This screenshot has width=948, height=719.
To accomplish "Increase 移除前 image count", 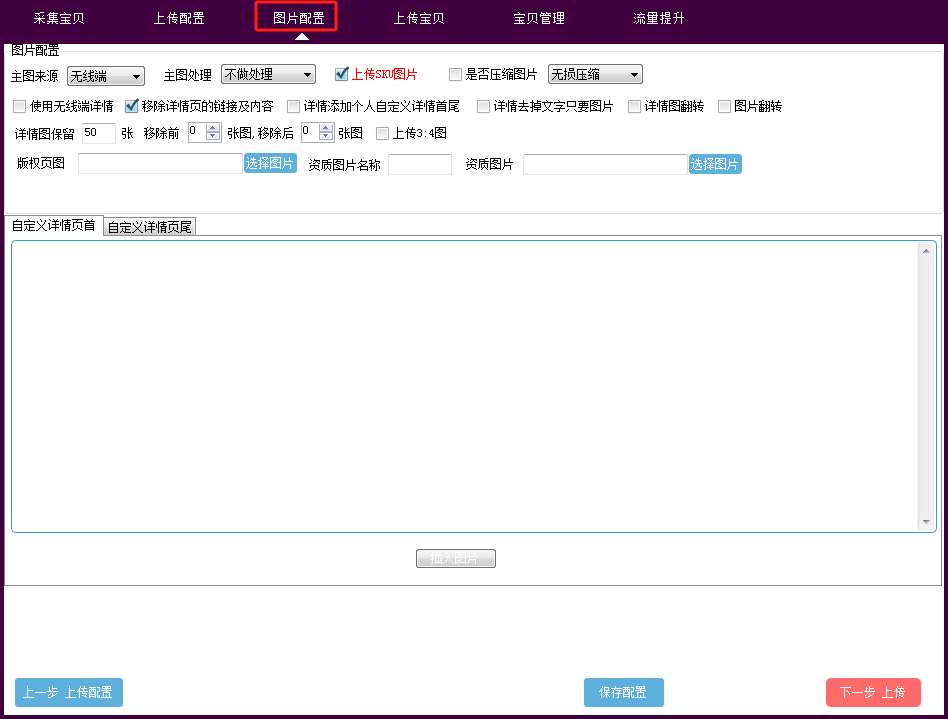I will click(213, 128).
